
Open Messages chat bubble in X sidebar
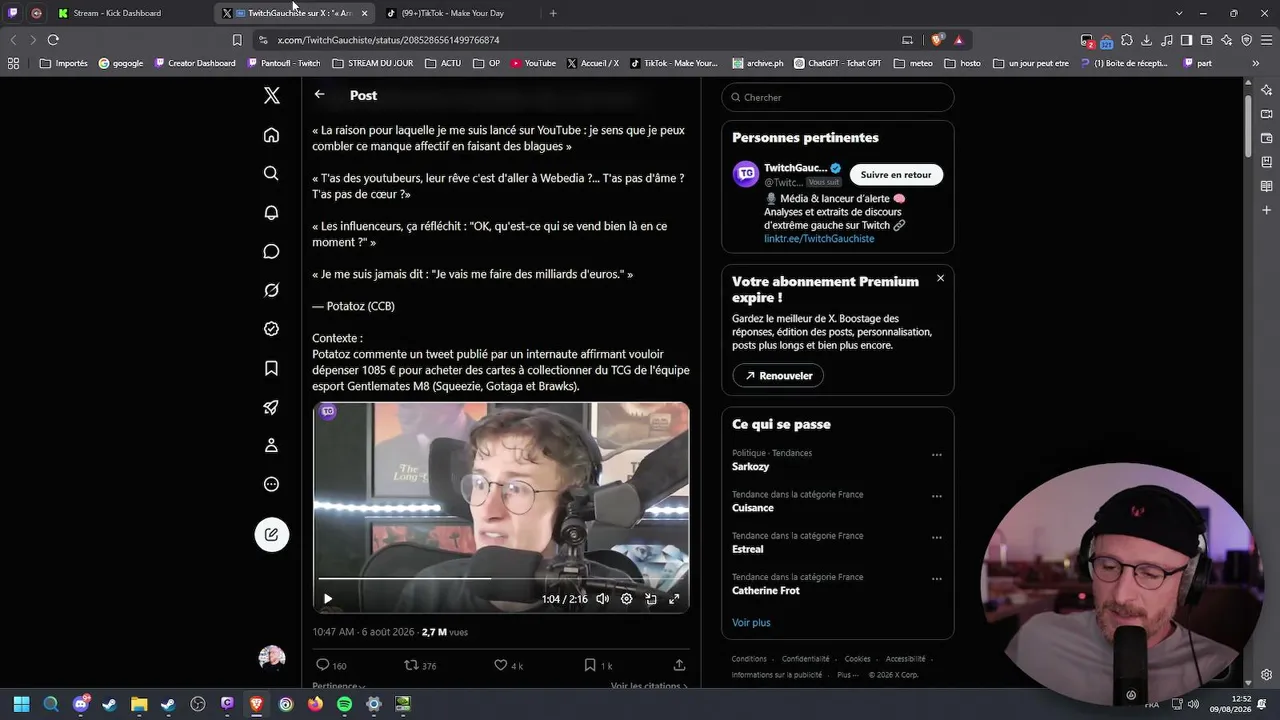pos(271,252)
